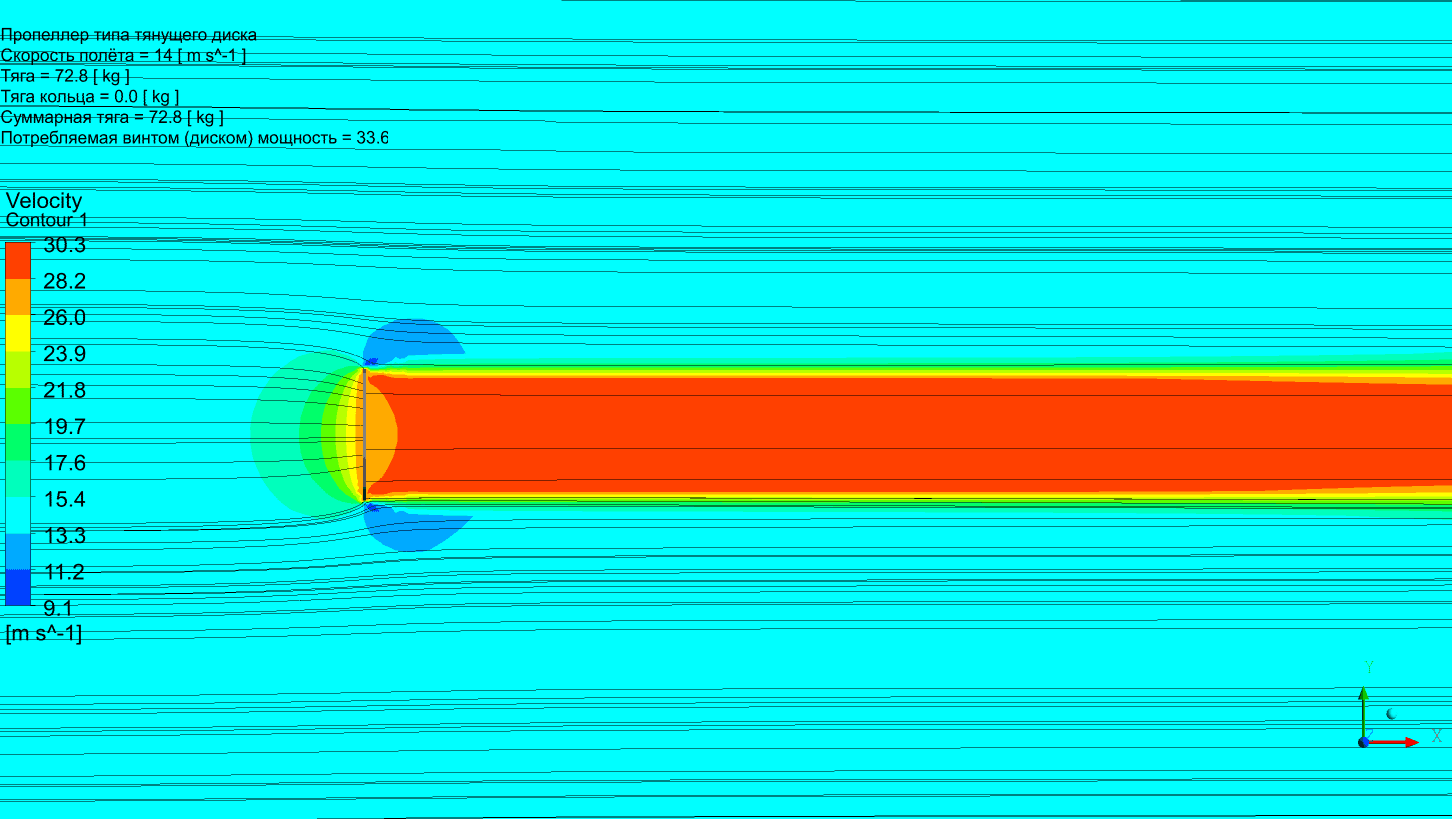Screen dimensions: 1452x819
Task: Click the [m s^-1] units label
Action: point(44,633)
